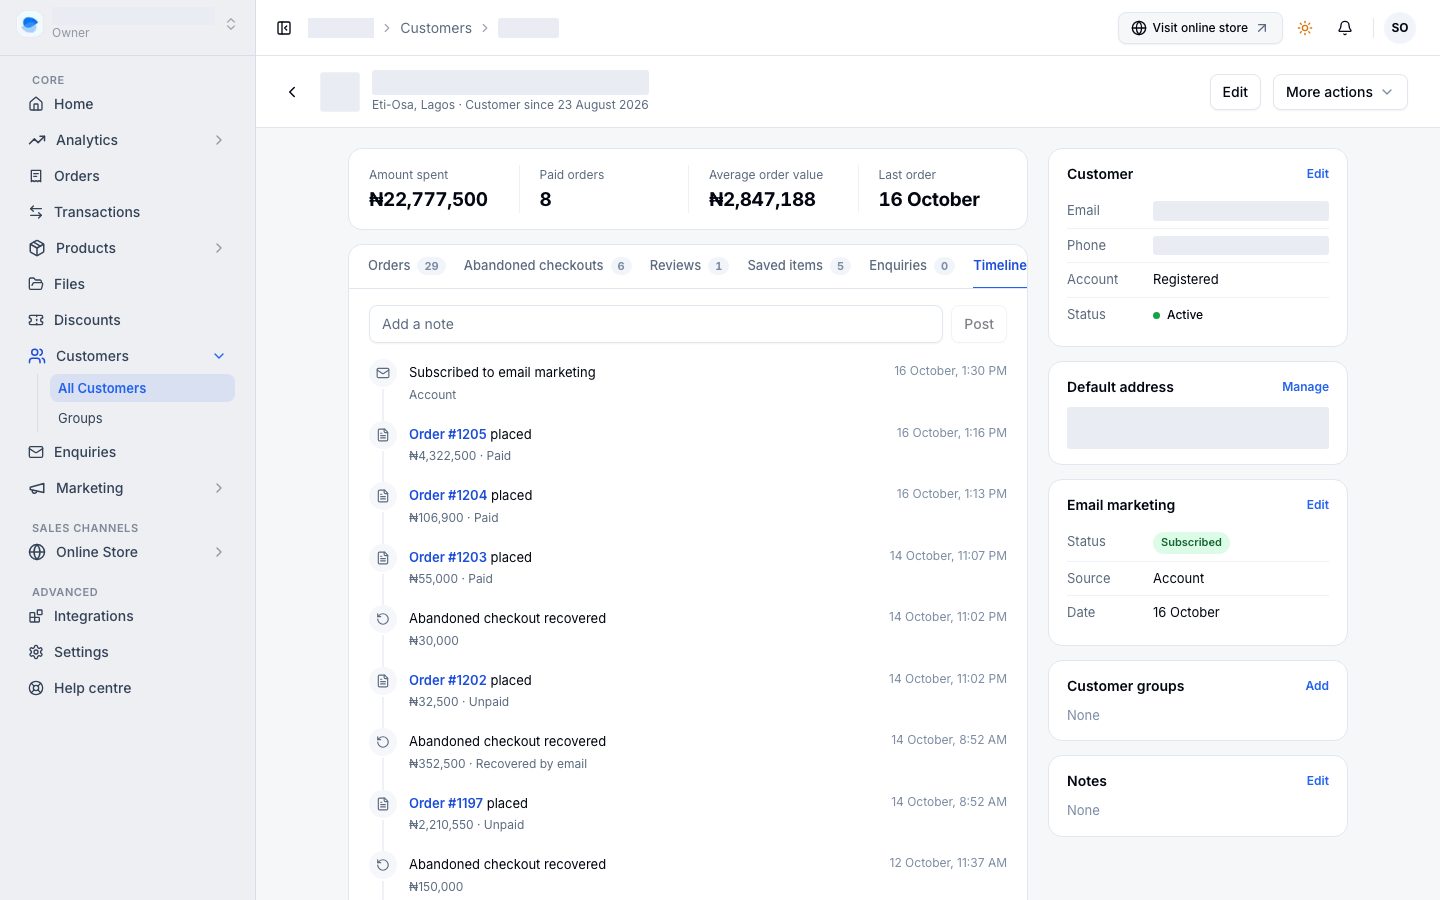
Task: Click the Add a note field
Action: pos(656,324)
